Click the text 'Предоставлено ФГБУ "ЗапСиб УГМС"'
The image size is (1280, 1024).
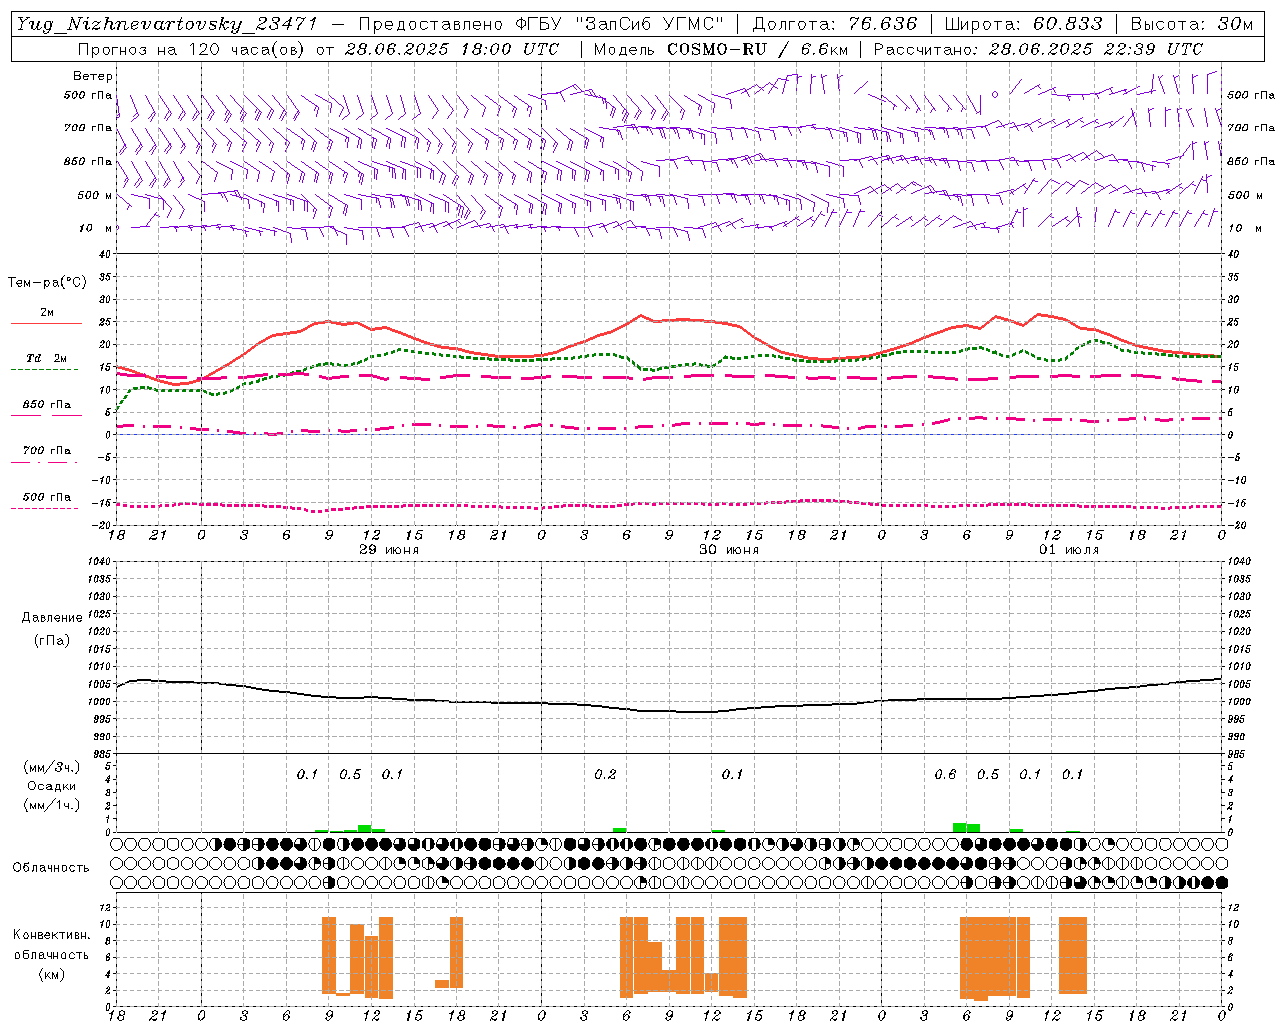click(x=540, y=24)
